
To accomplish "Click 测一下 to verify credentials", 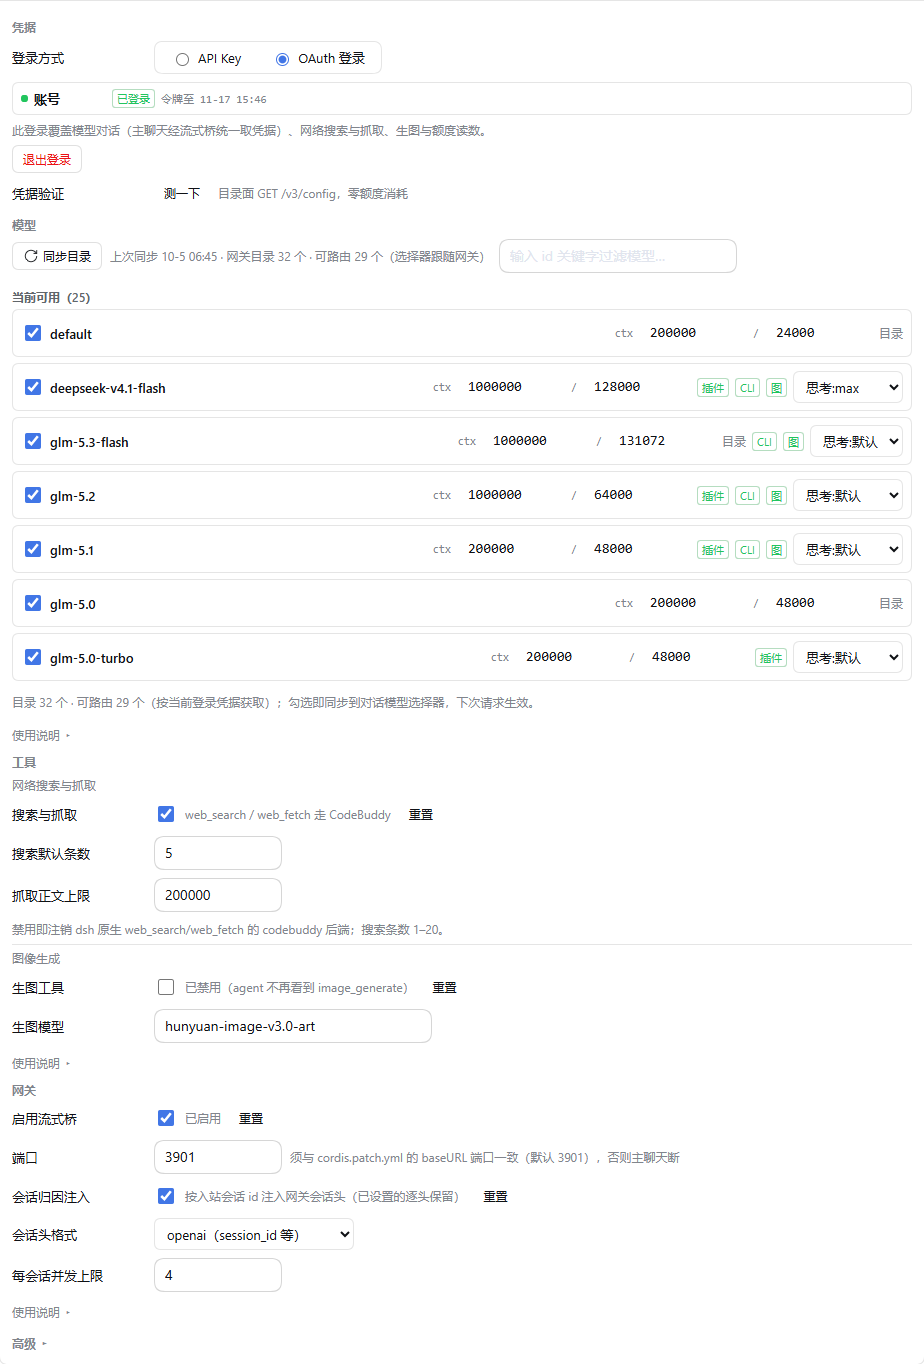I will (182, 194).
